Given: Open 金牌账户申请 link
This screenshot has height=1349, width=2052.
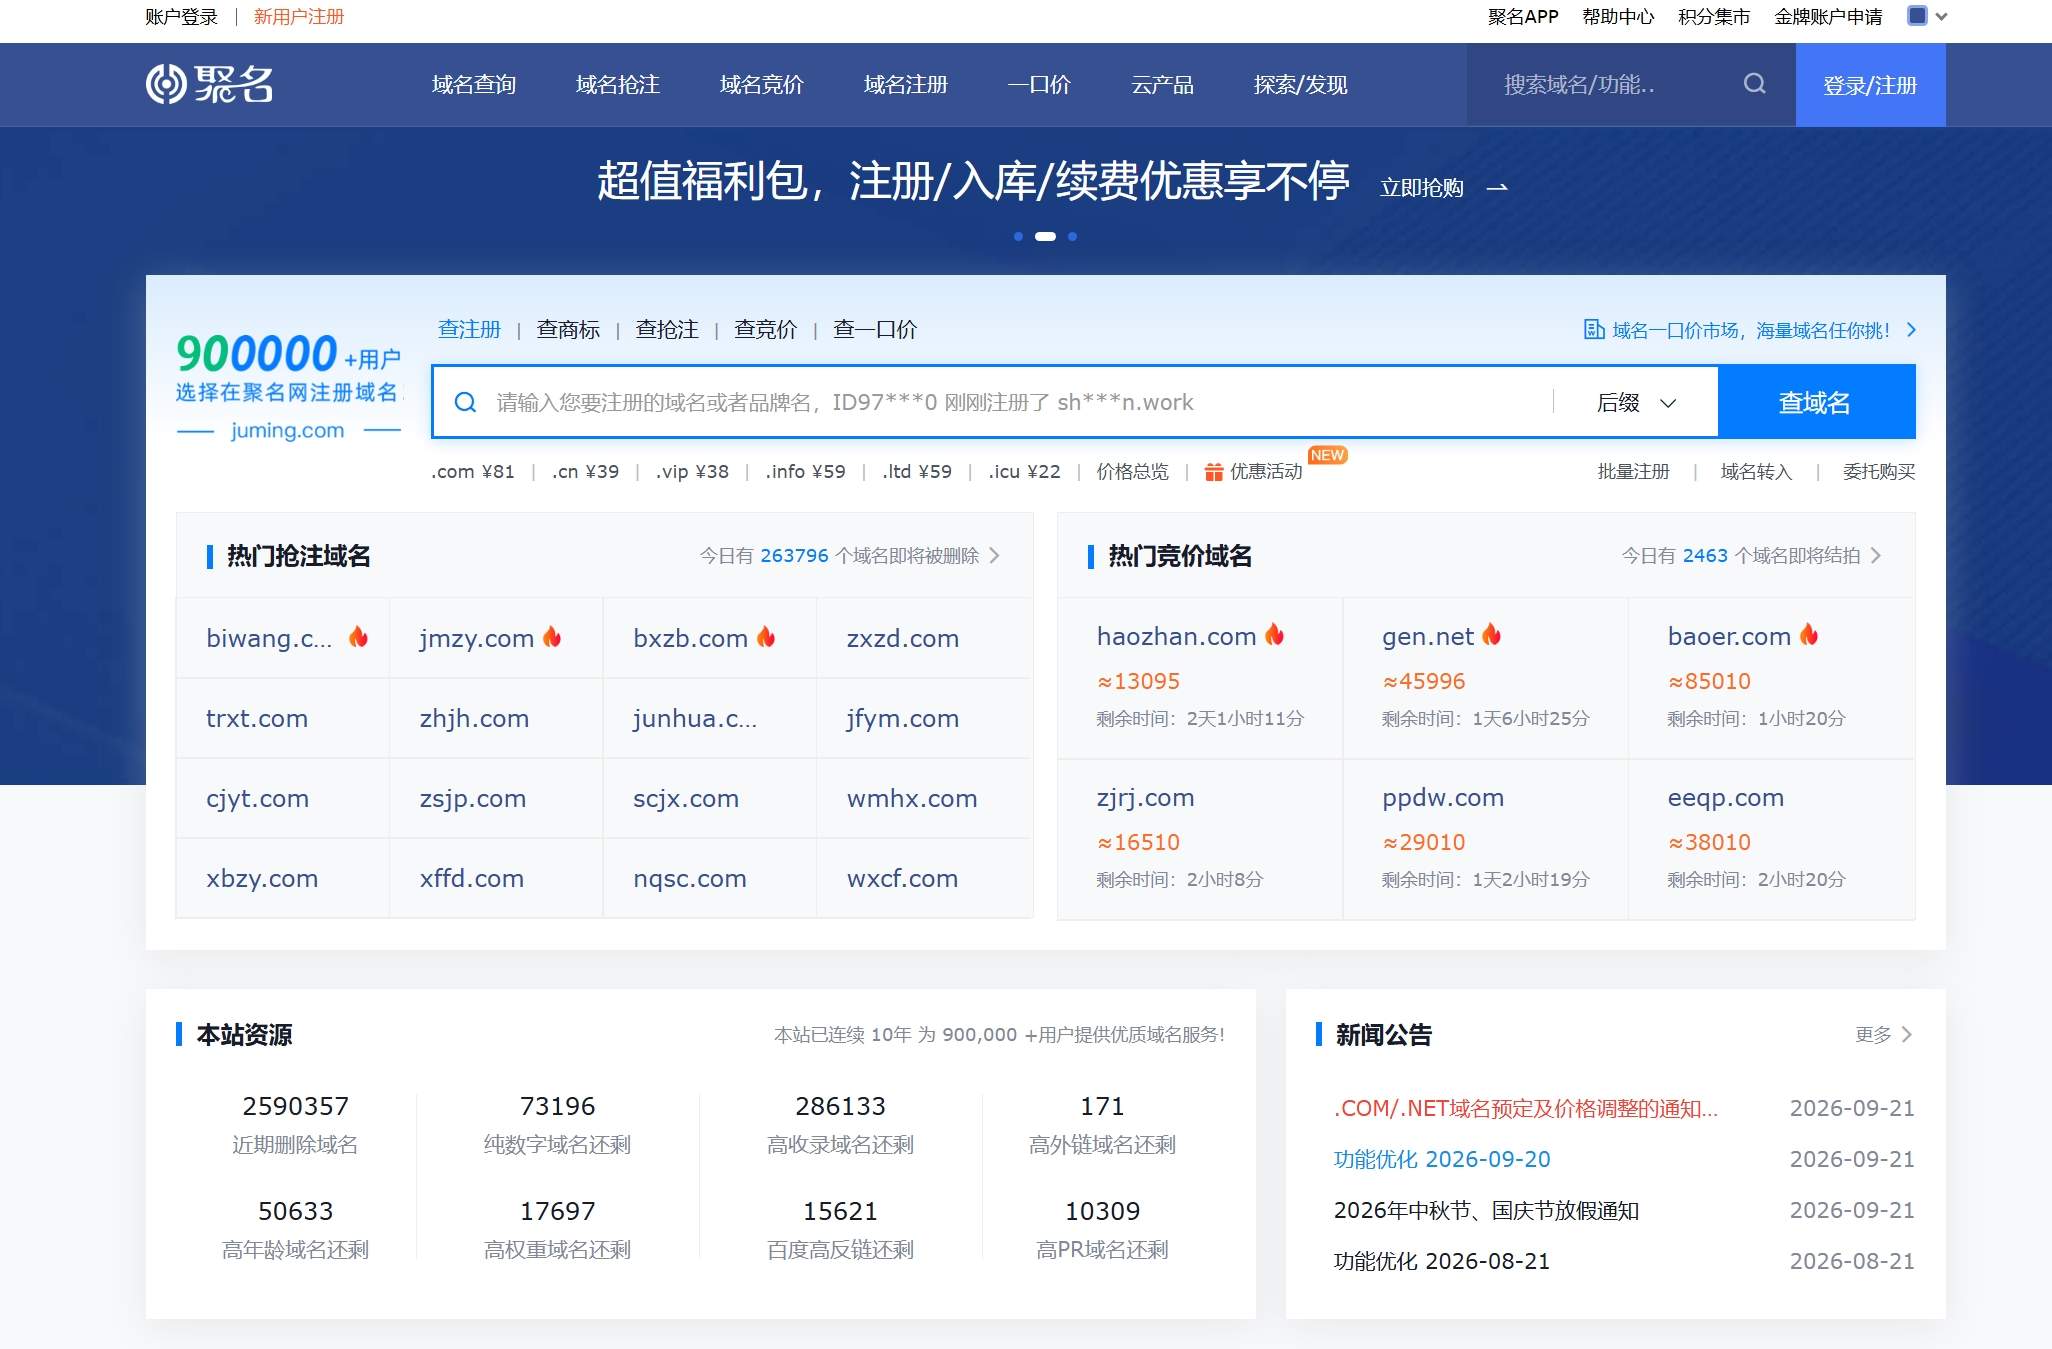Looking at the screenshot, I should pyautogui.click(x=1828, y=16).
